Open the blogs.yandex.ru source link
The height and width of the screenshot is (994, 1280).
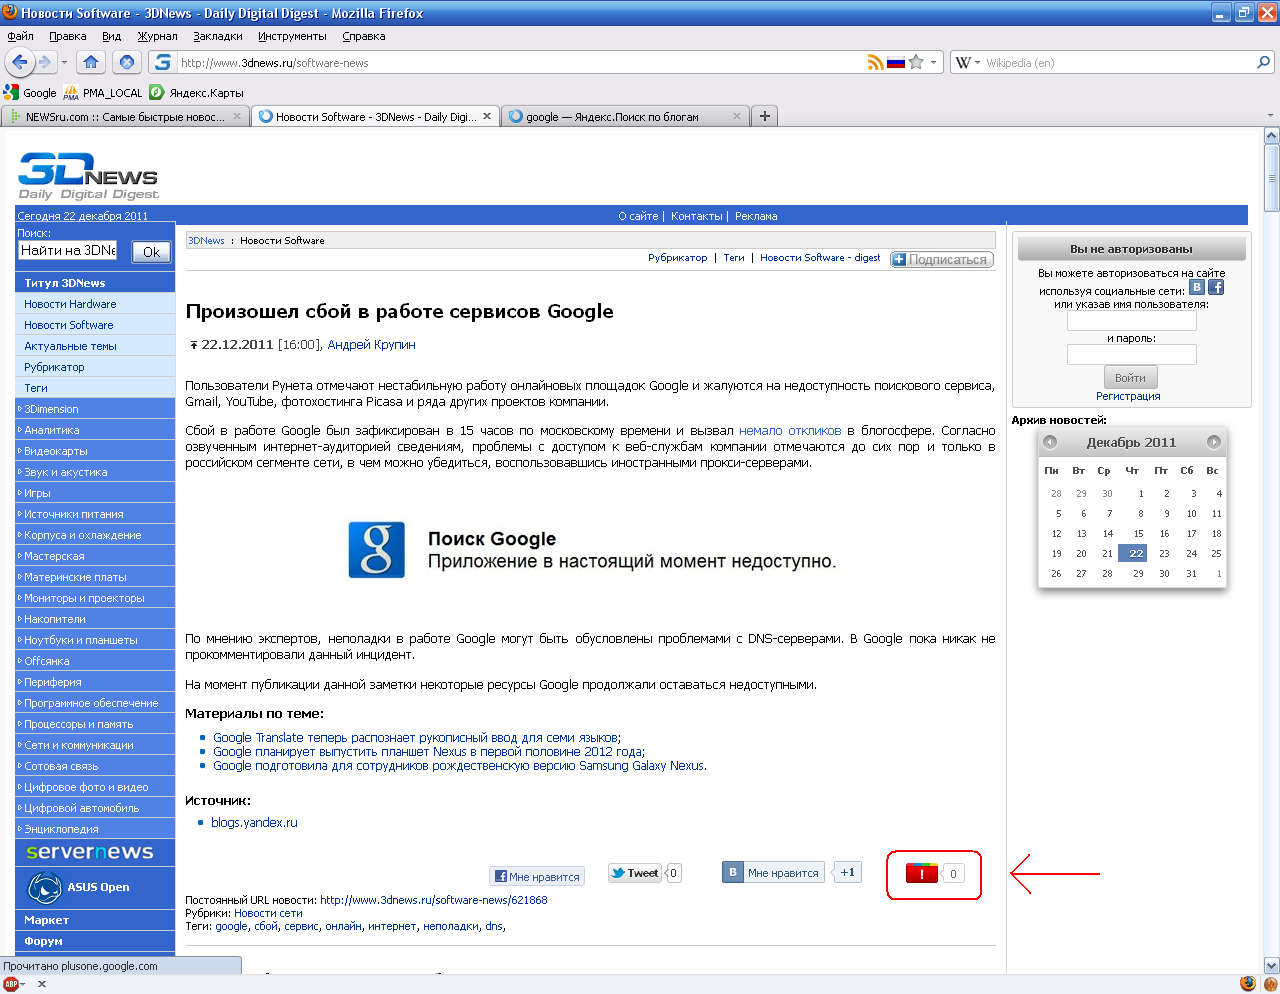point(254,823)
